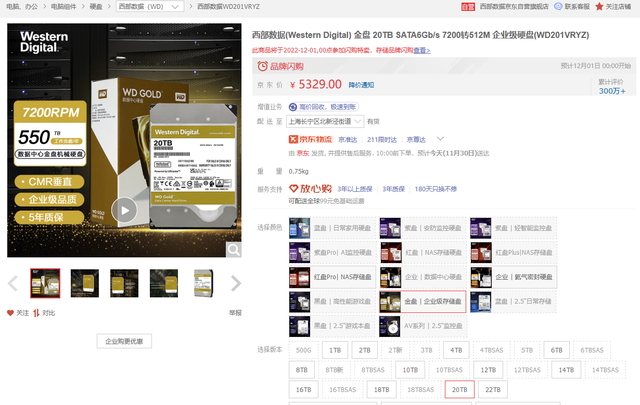
Task: Click the 降价通知 link next to the price
Action: [x=361, y=85]
